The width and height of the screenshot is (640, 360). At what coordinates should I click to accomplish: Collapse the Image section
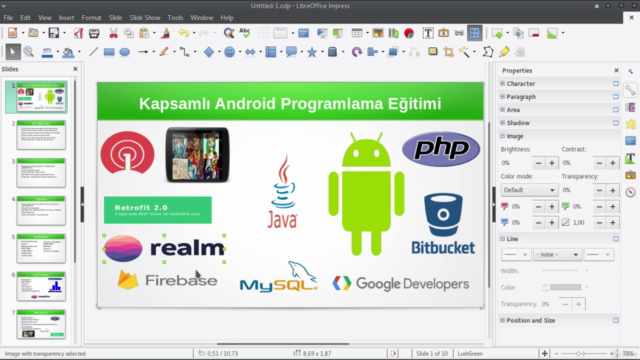point(502,136)
